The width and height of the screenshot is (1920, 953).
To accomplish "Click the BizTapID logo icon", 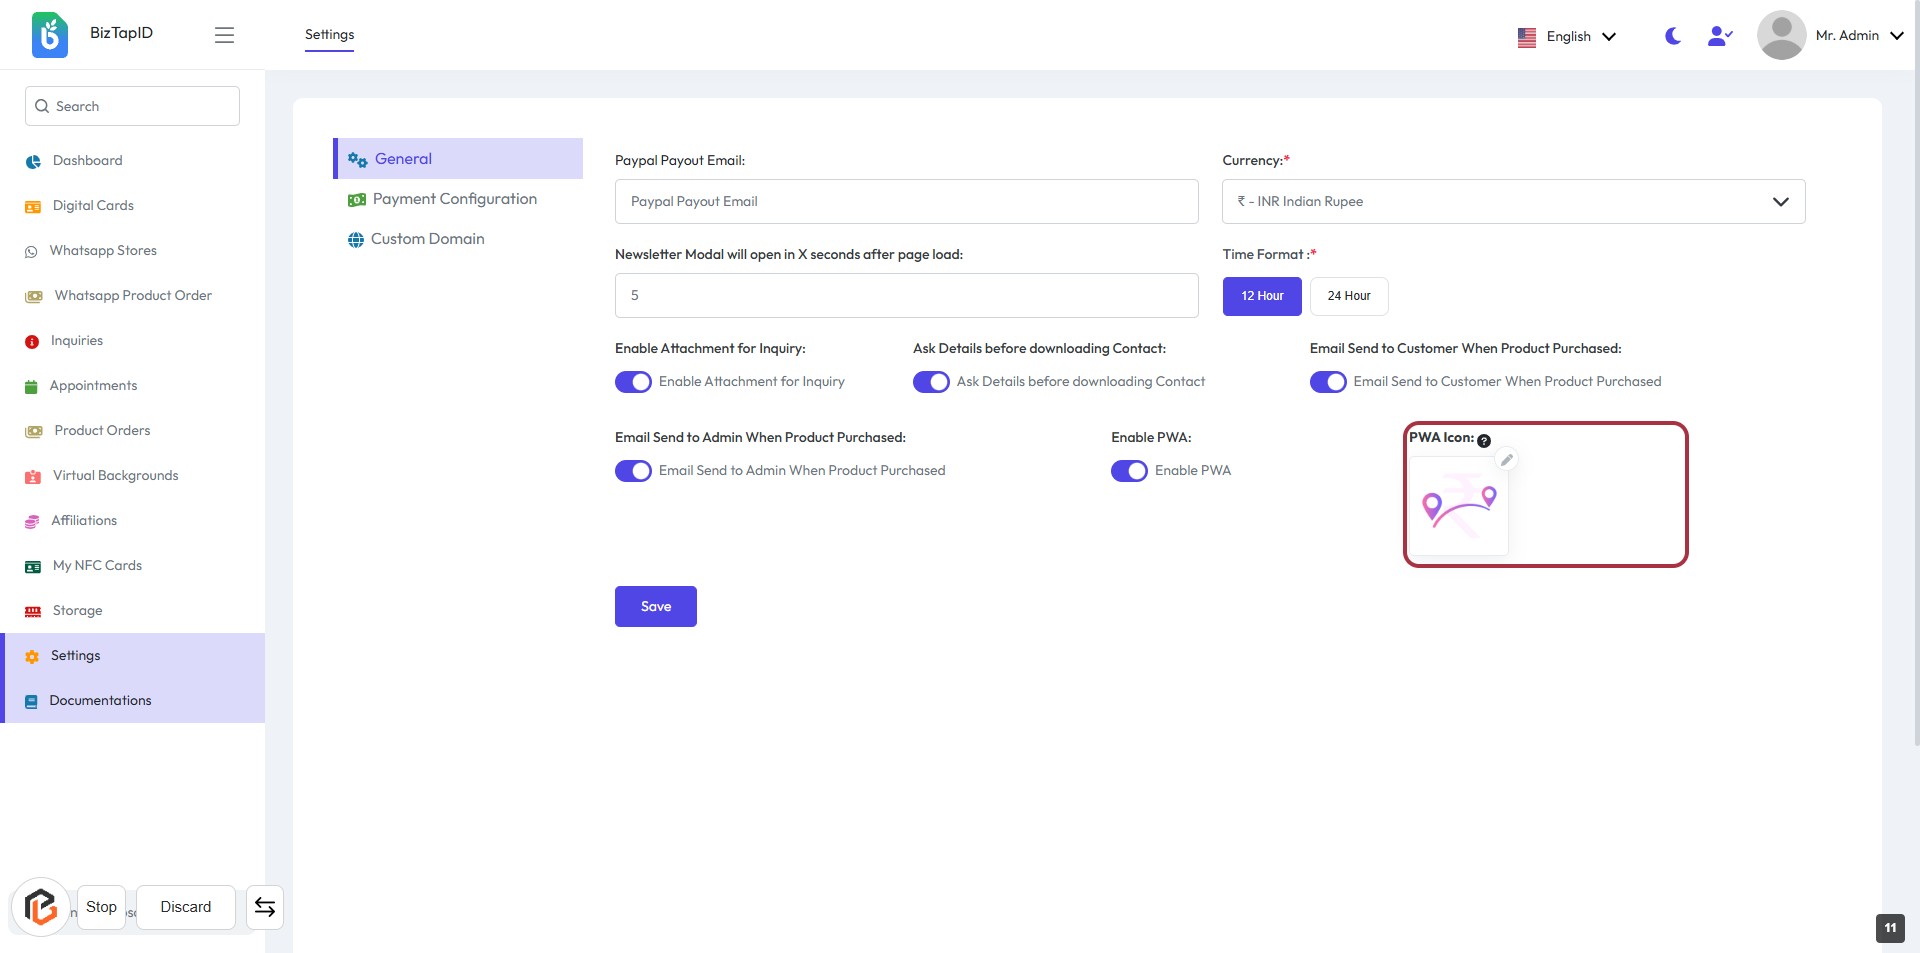I will point(49,35).
